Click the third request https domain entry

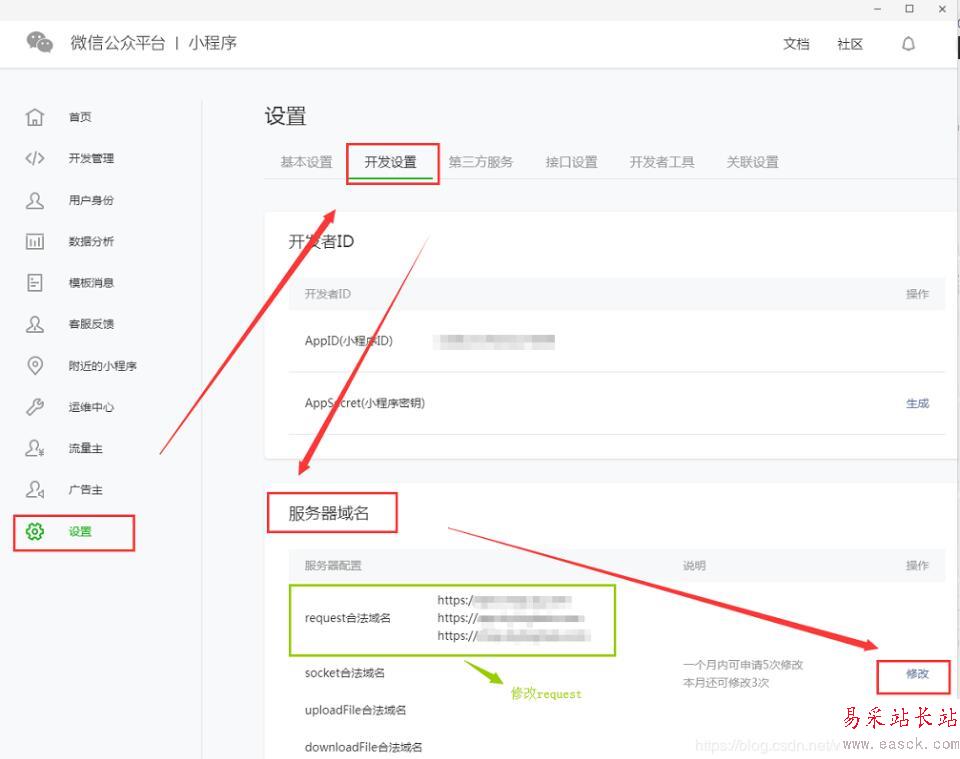tap(513, 636)
